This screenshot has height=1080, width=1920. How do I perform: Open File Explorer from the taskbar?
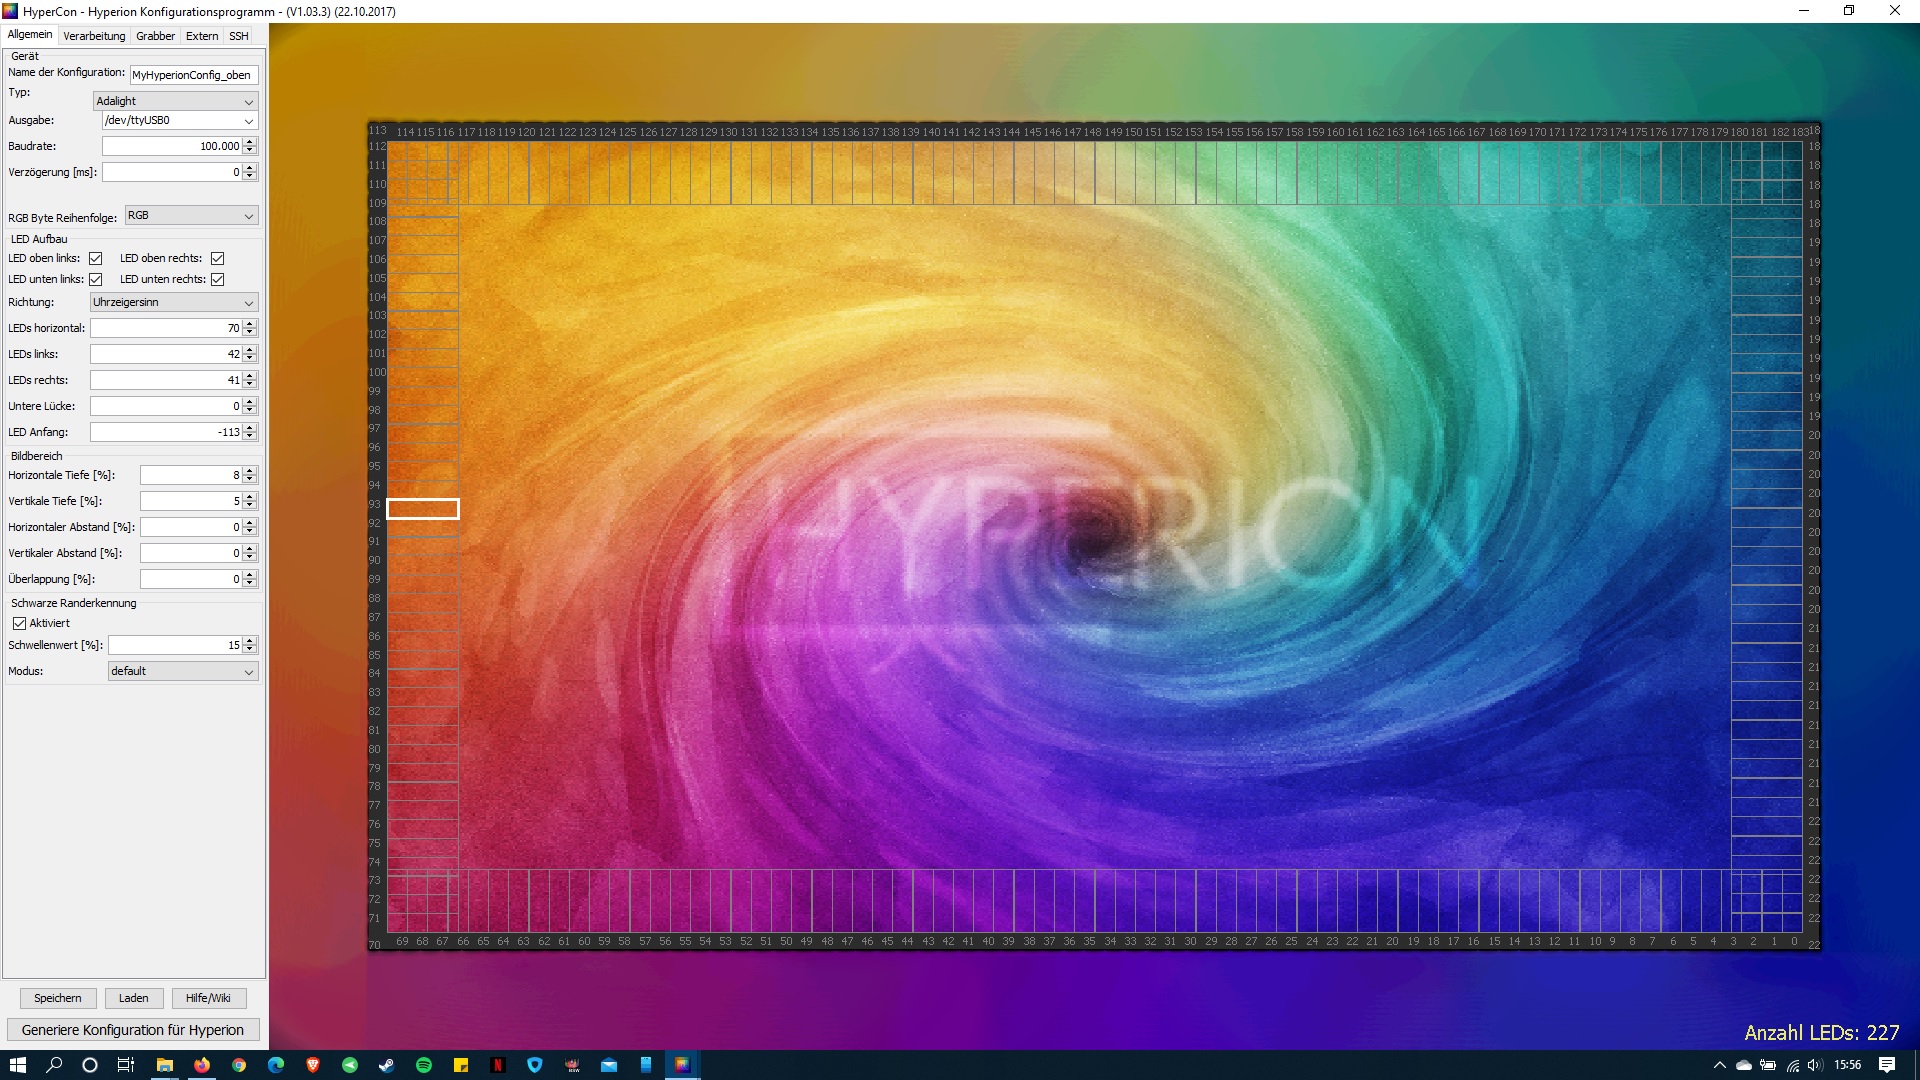(165, 1065)
